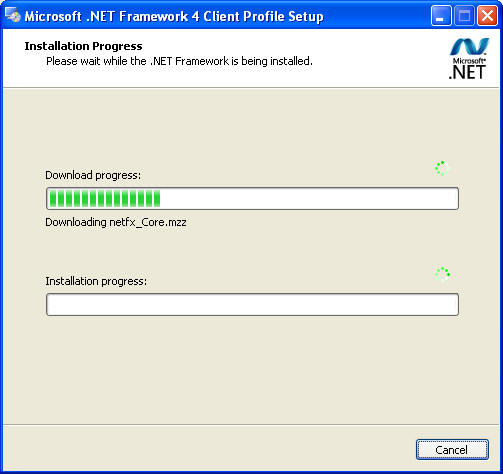
Task: Minimize the .NET Framework setup window
Action: (441, 16)
